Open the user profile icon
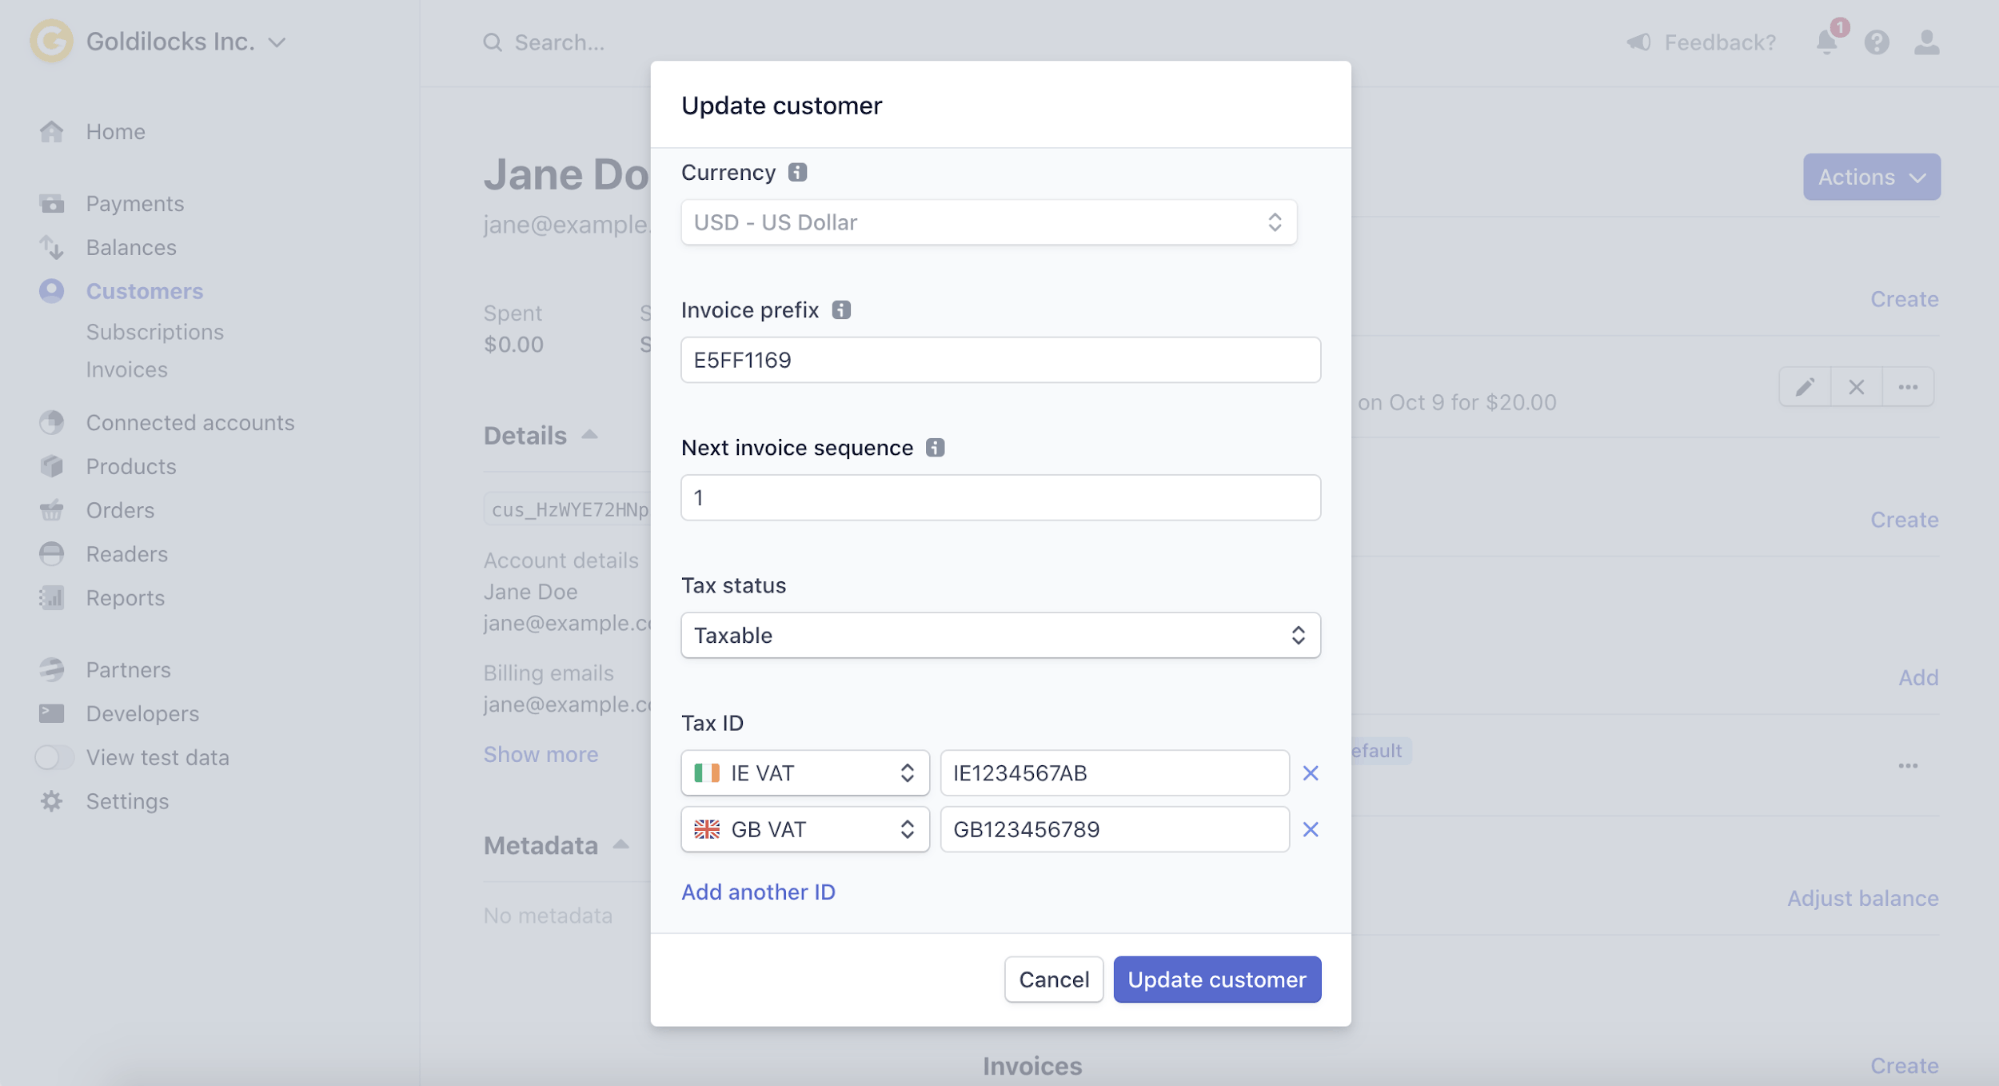1999x1086 pixels. pyautogui.click(x=1926, y=42)
